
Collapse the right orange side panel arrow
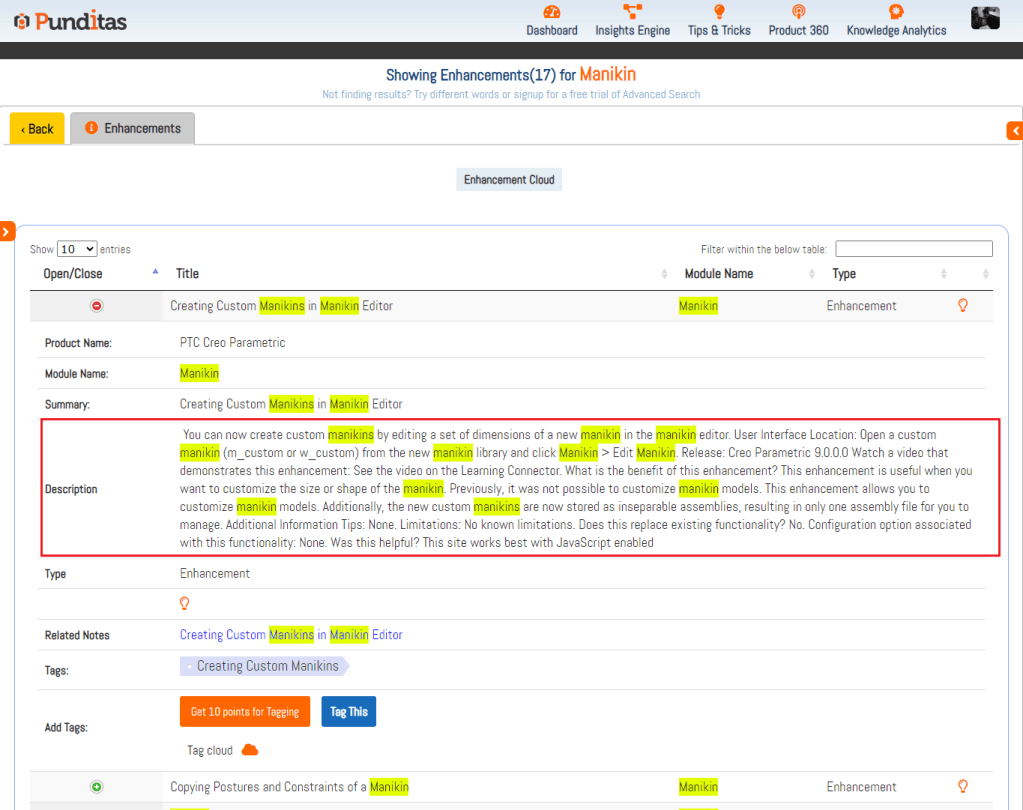(1015, 131)
